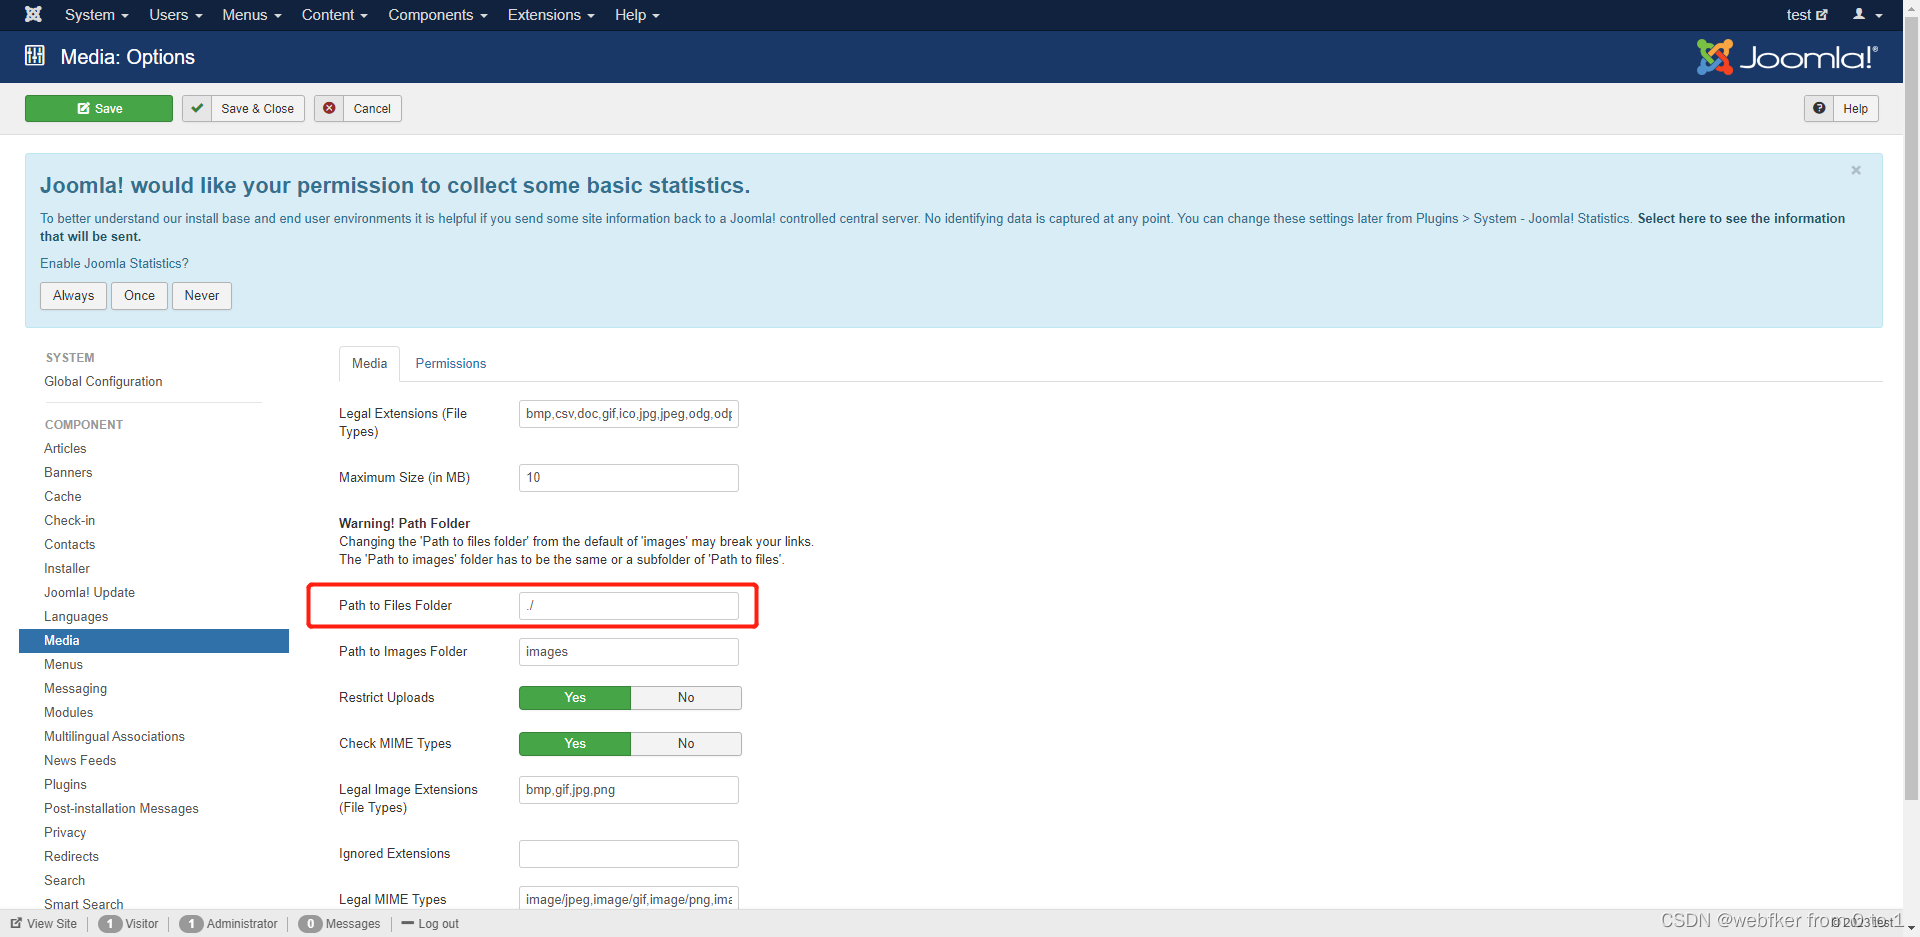Open the Content dropdown menu
Screen dimensions: 1920x937
[334, 15]
